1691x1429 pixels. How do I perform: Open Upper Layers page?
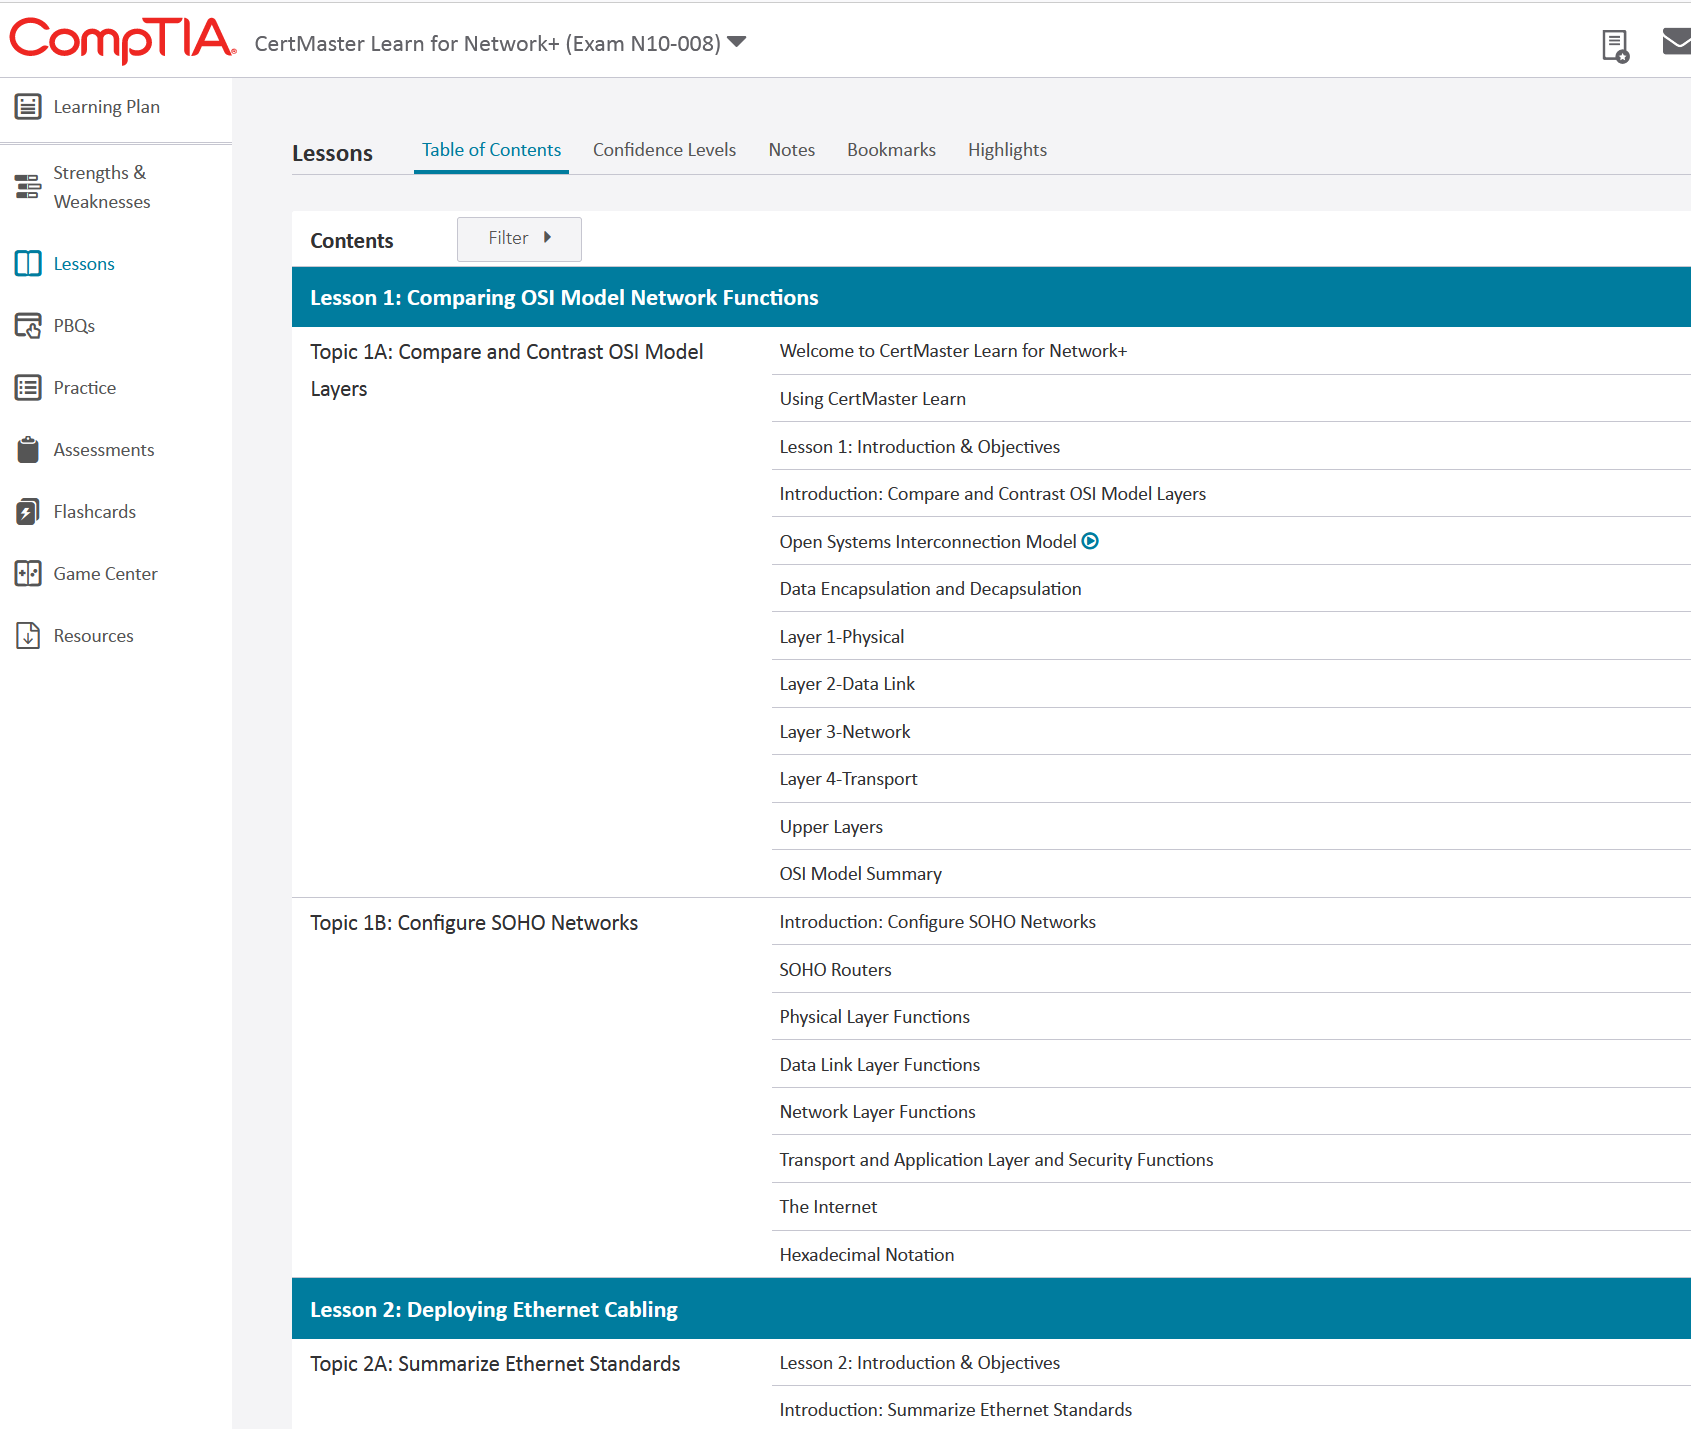tap(831, 827)
